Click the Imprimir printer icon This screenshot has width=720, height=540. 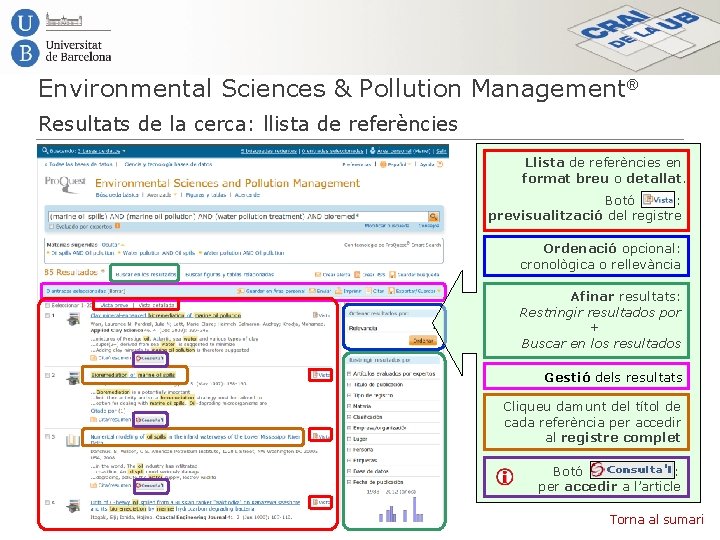[338, 291]
